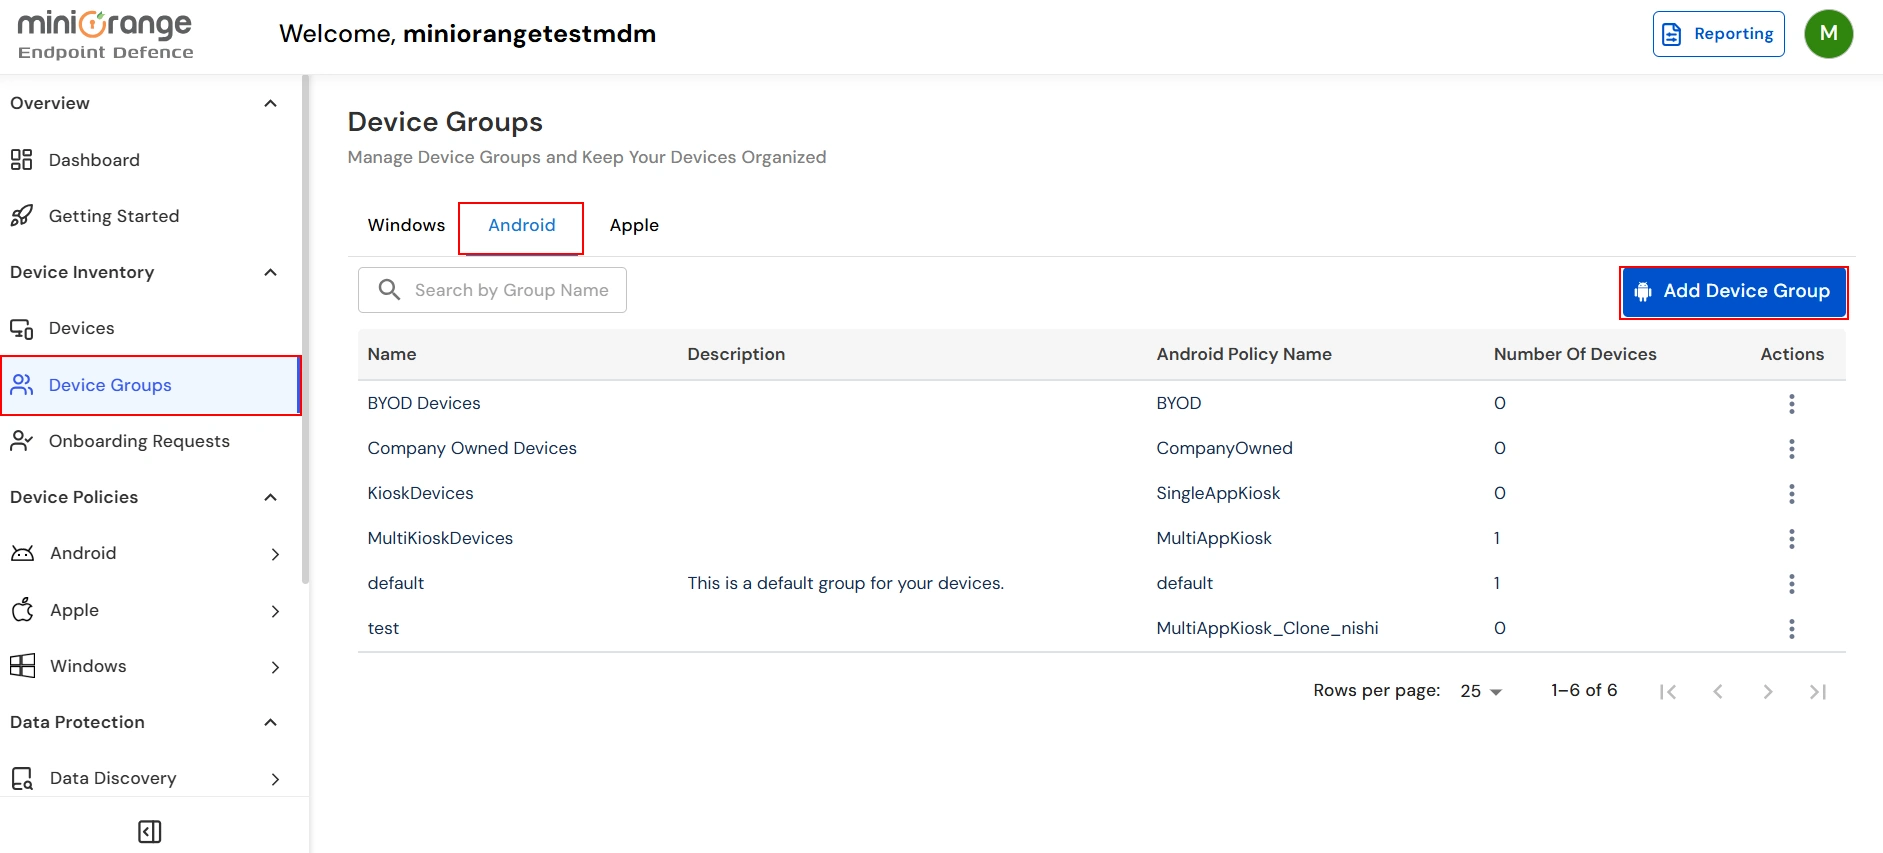Switch to the Android tab
The width and height of the screenshot is (1883, 853).
pos(521,226)
